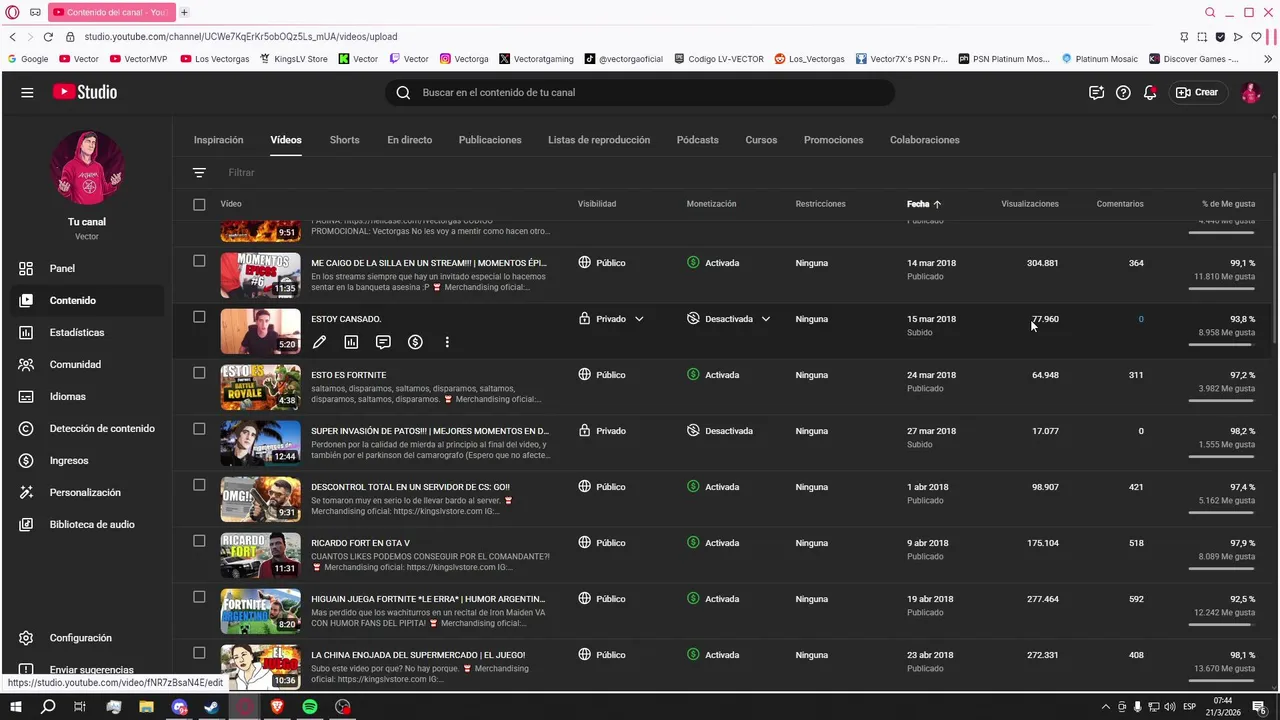Open Spotify in the taskbar

point(310,707)
